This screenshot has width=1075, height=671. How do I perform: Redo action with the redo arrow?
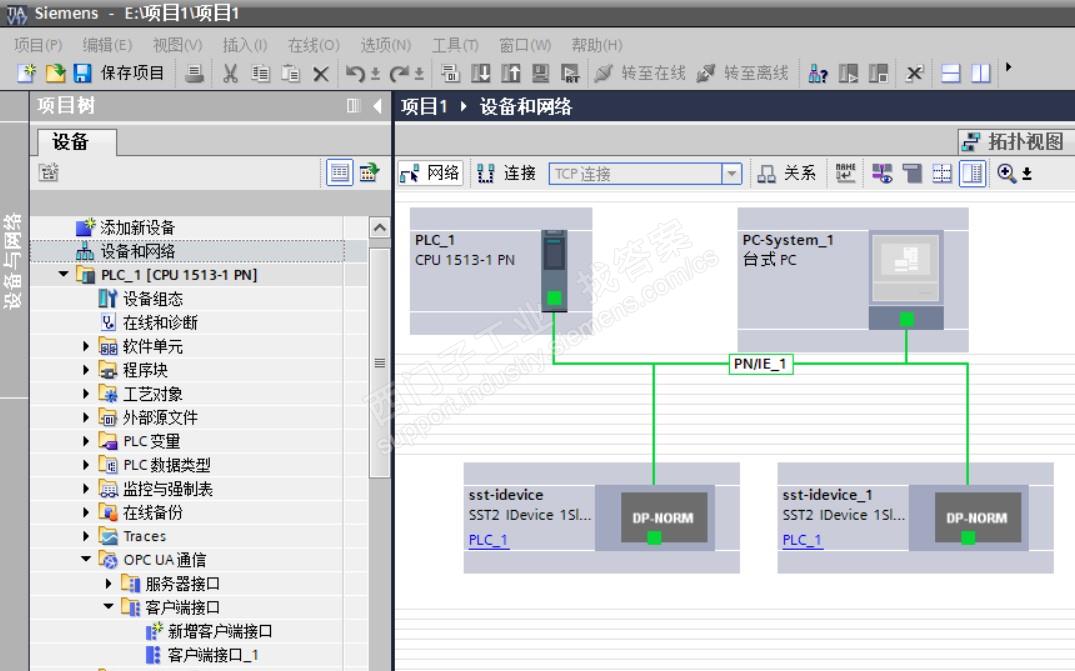point(399,73)
